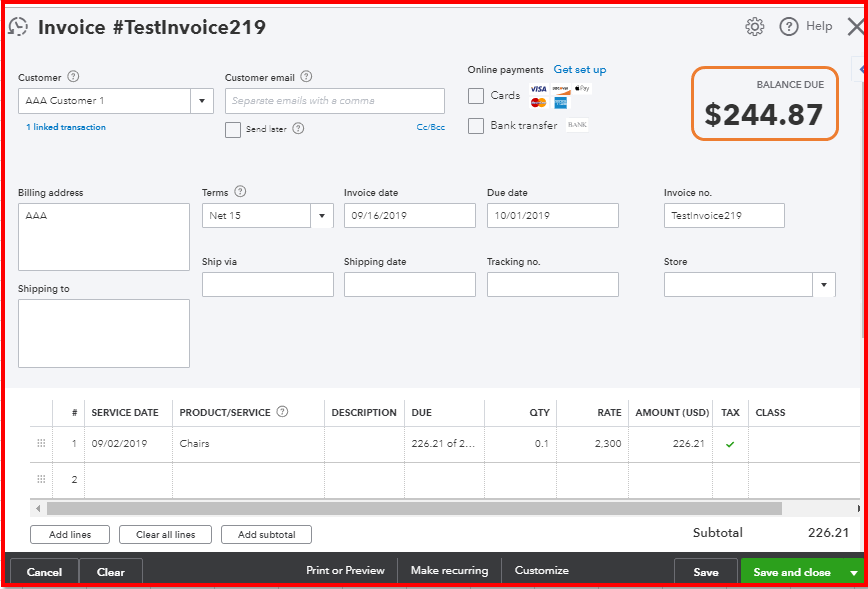Open the Customer dropdown arrow
The width and height of the screenshot is (868, 589).
(202, 101)
